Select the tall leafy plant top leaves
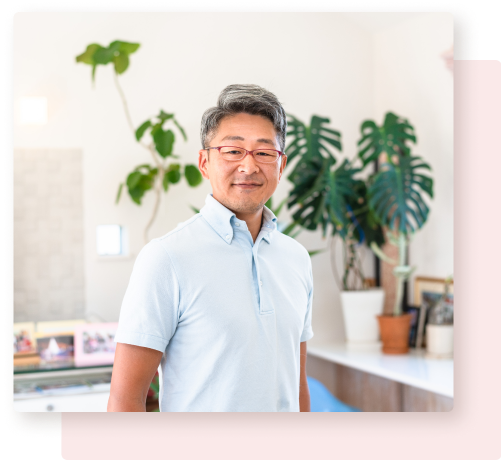 tap(108, 56)
